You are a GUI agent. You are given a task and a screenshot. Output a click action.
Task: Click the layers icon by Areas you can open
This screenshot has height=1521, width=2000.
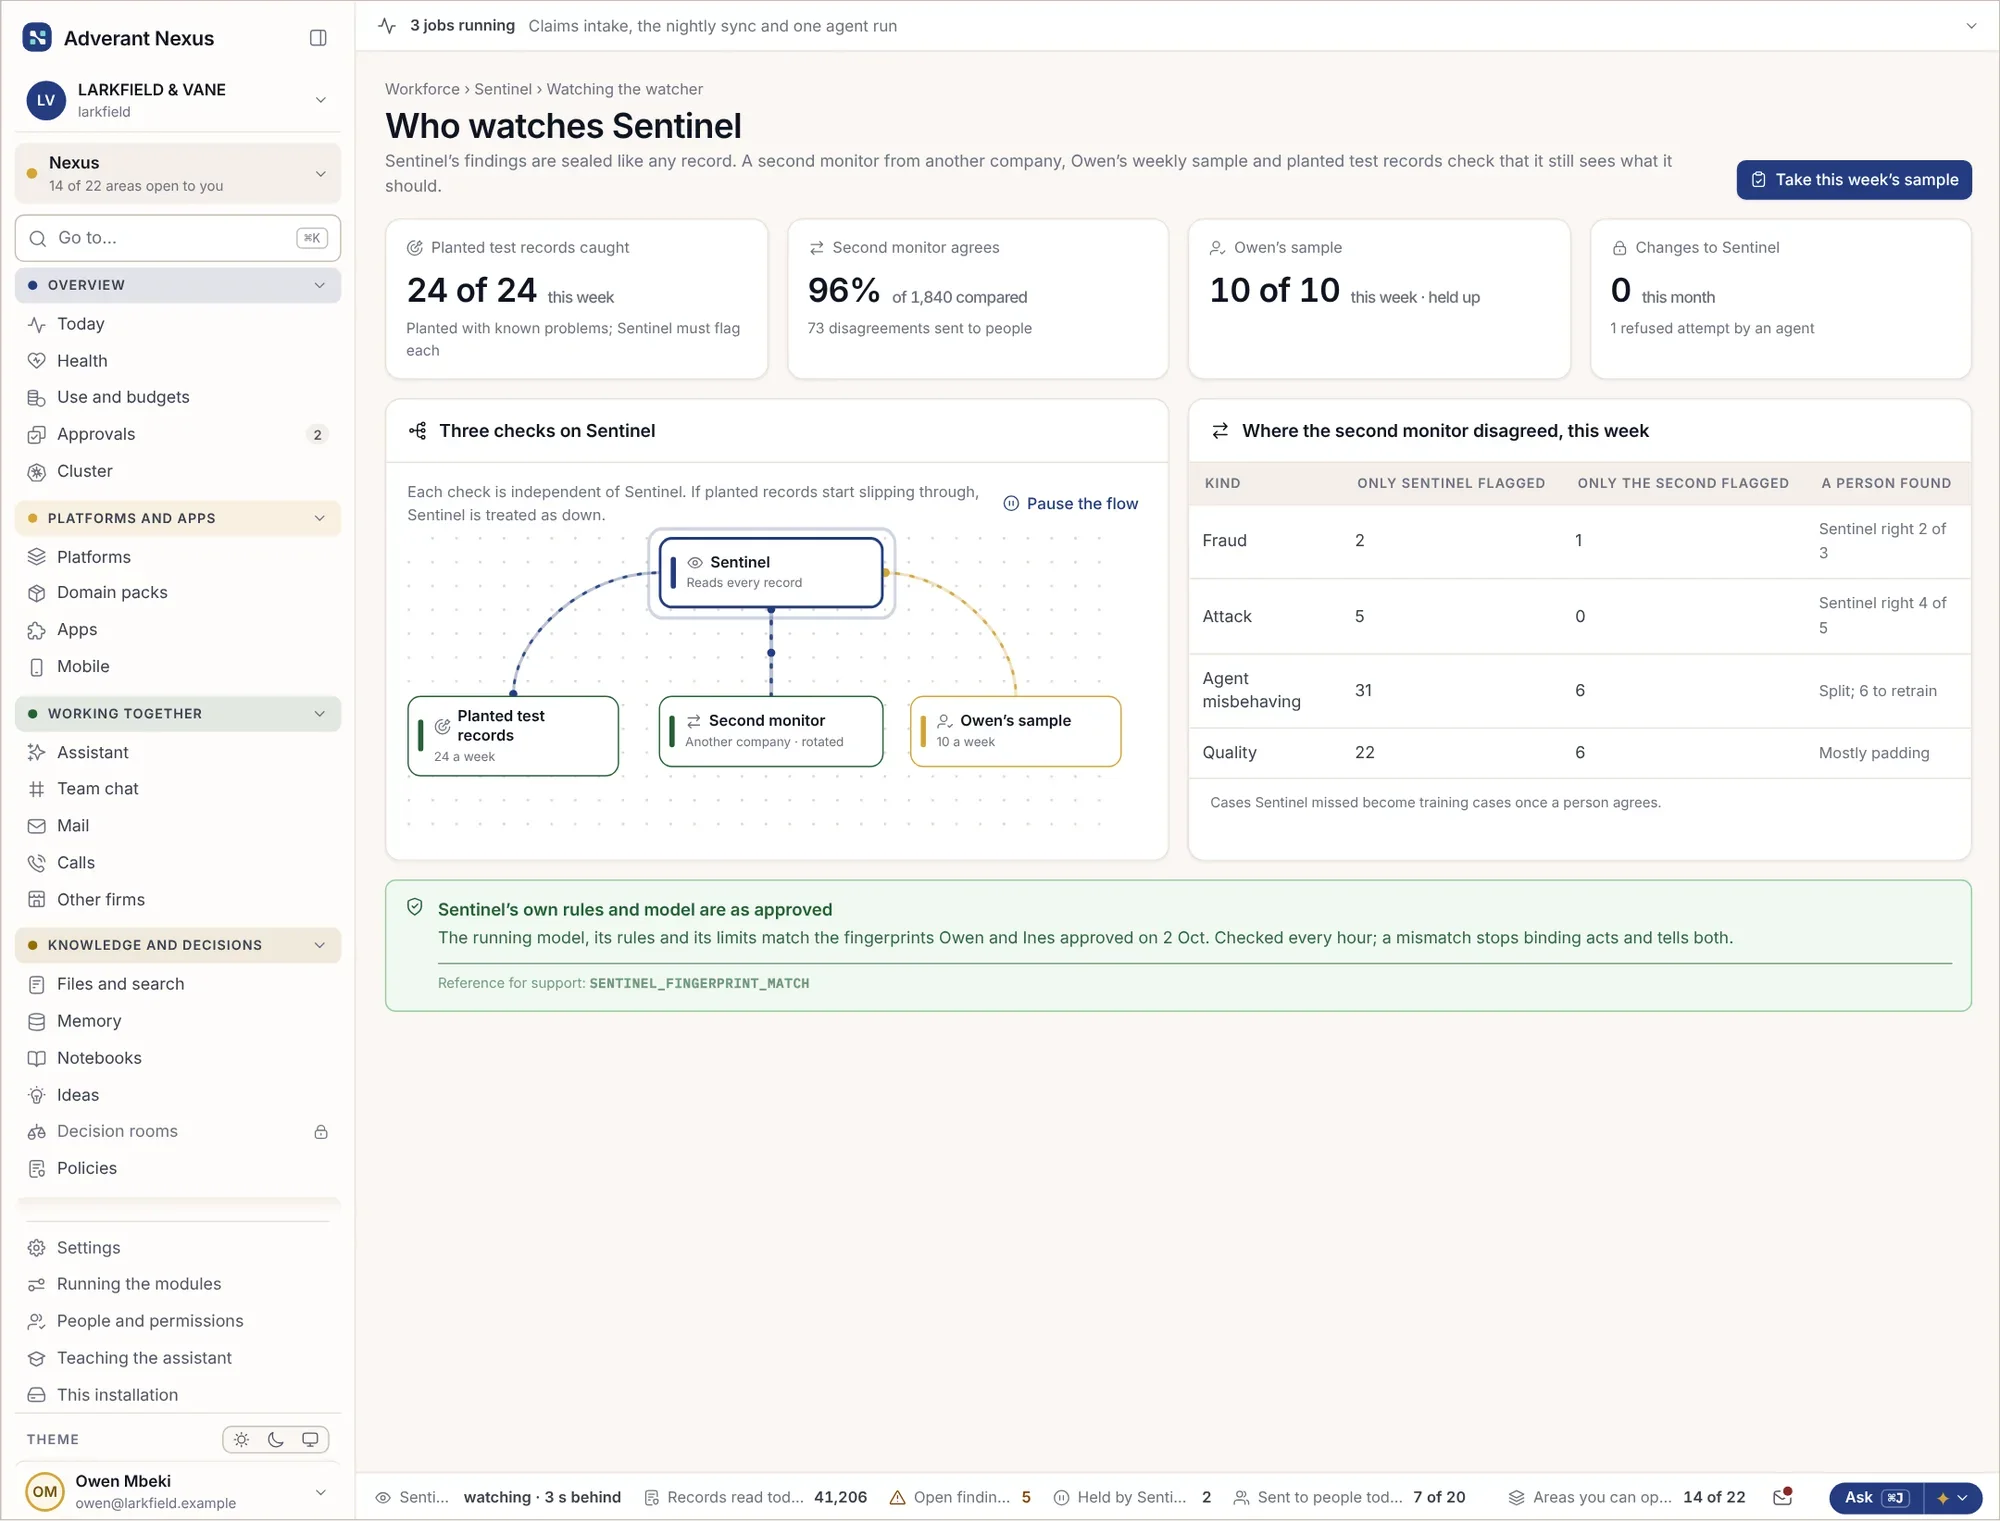coord(1517,1498)
